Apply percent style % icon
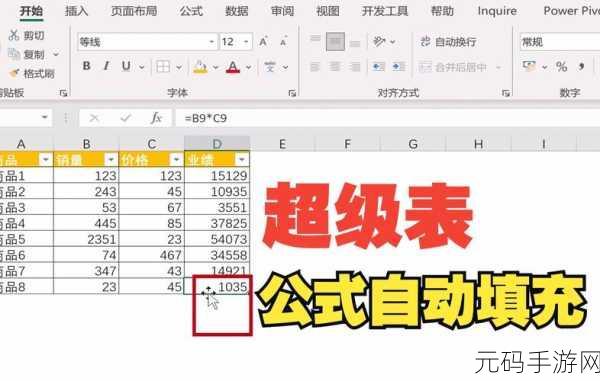 (x=561, y=67)
